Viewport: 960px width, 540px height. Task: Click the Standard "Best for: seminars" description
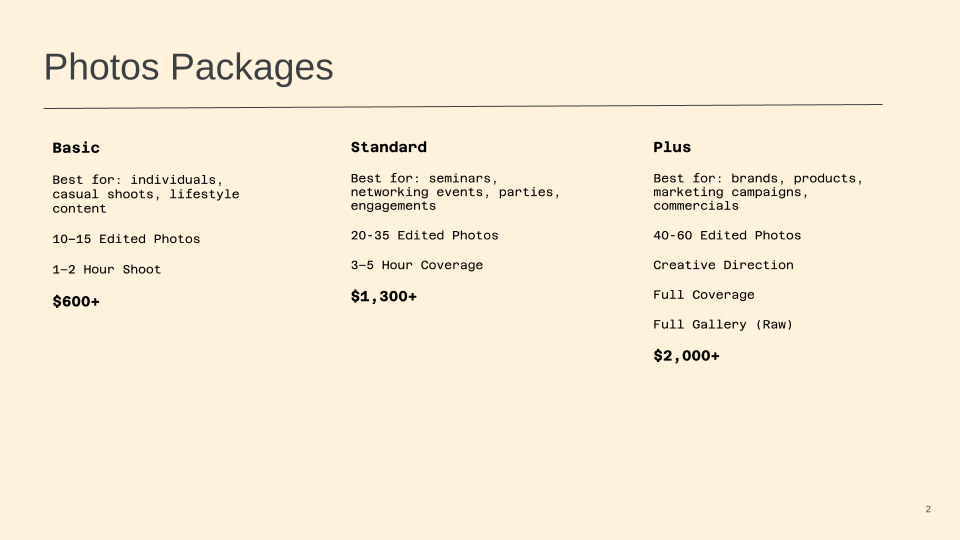(455, 192)
